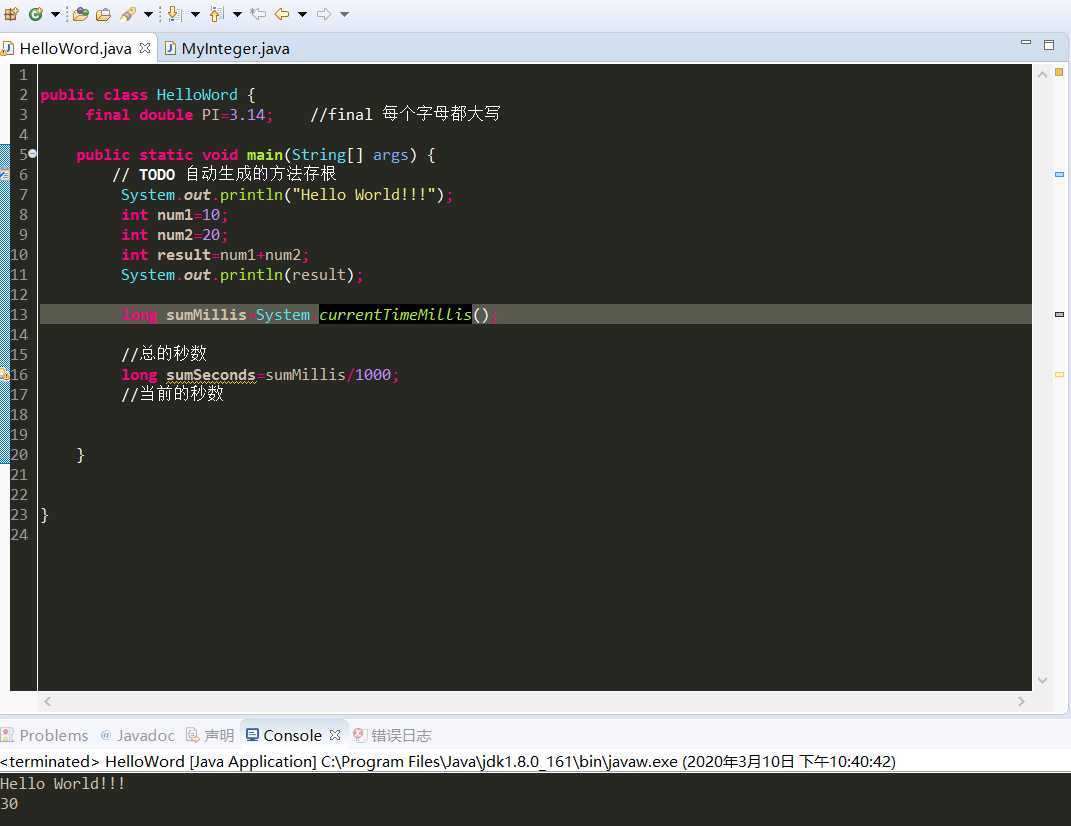This screenshot has width=1071, height=826.
Task: Close the Console view tab
Action: tap(335, 734)
